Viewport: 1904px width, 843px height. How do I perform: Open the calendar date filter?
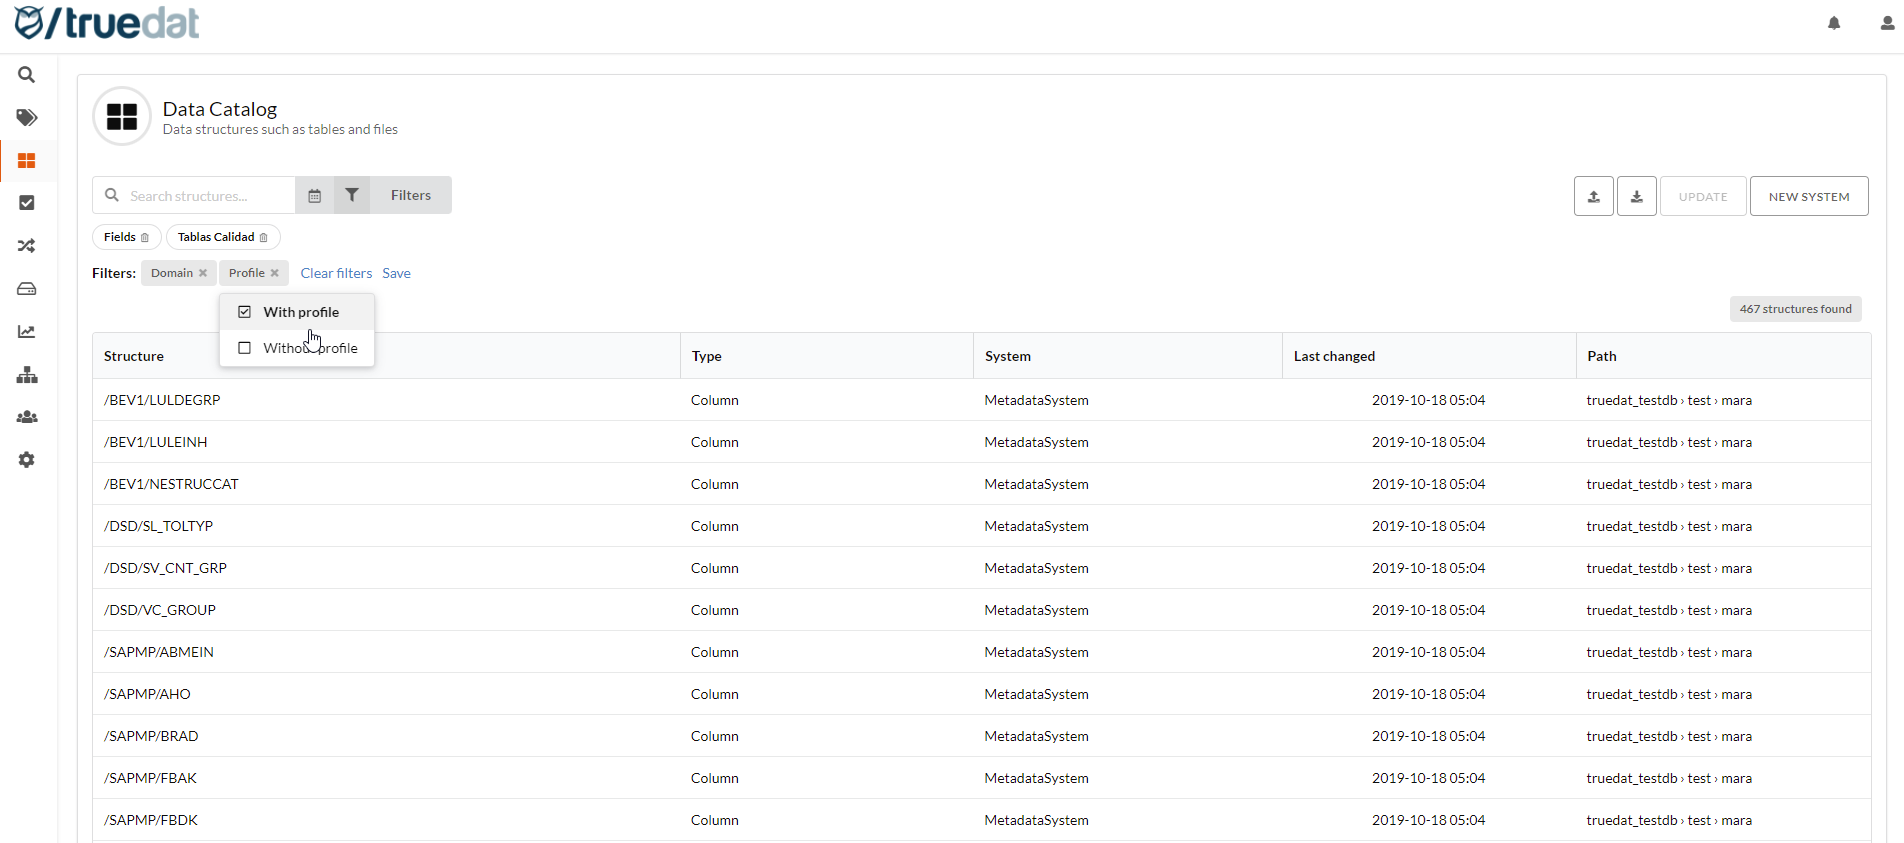(314, 196)
